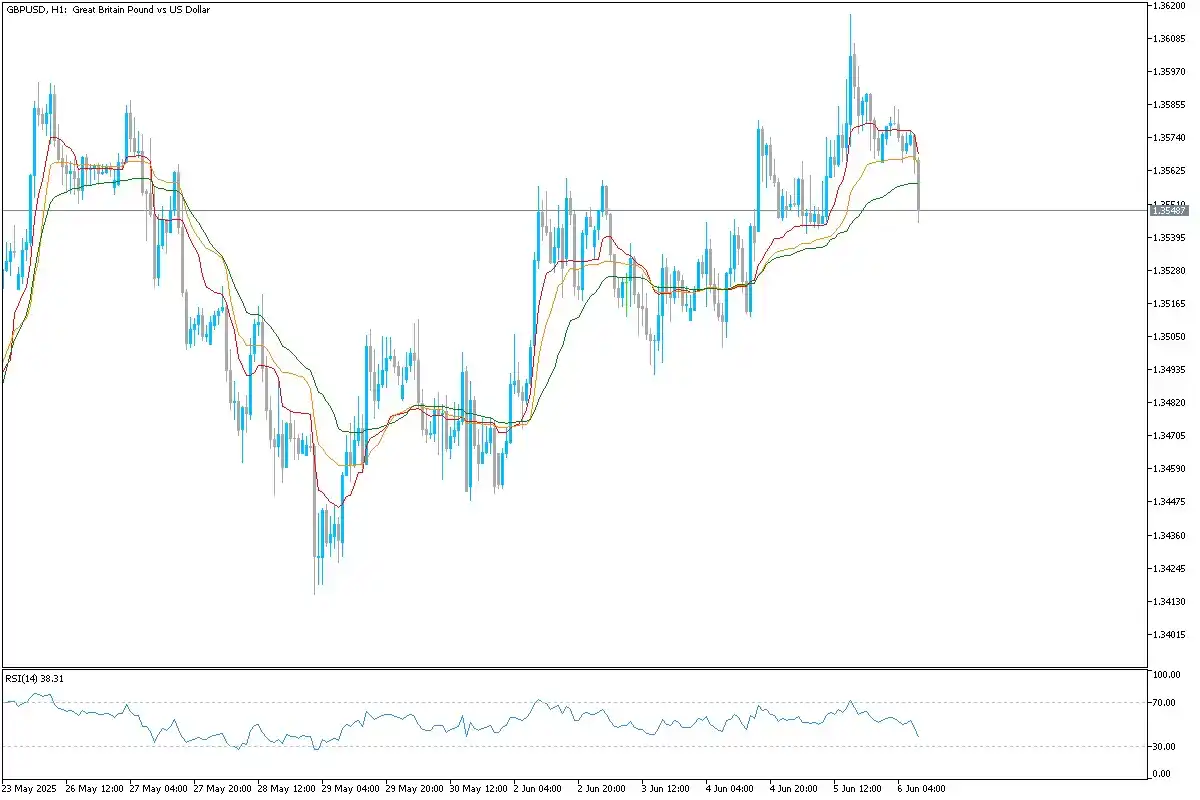Click price scale label 1.34705
This screenshot has height=800, width=1200.
pyautogui.click(x=1169, y=436)
